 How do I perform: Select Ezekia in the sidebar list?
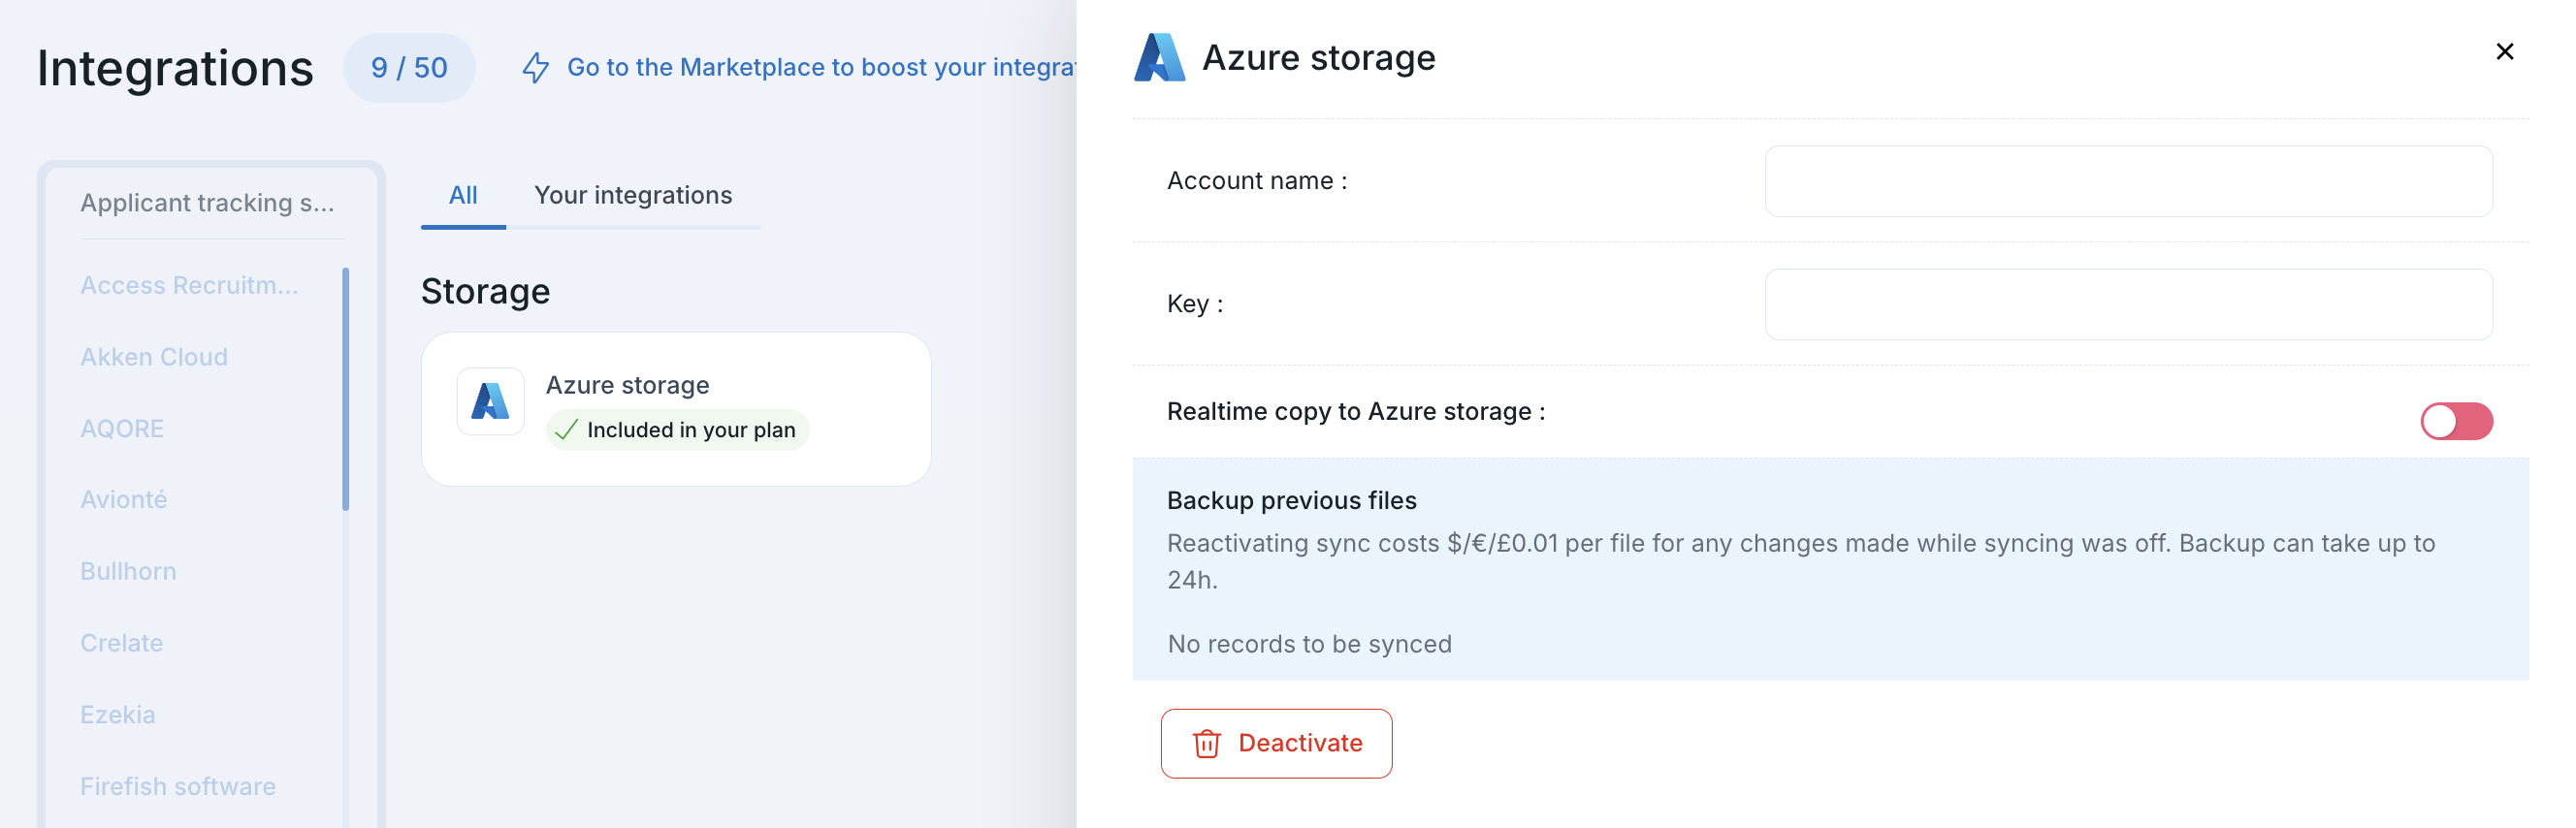click(x=118, y=714)
